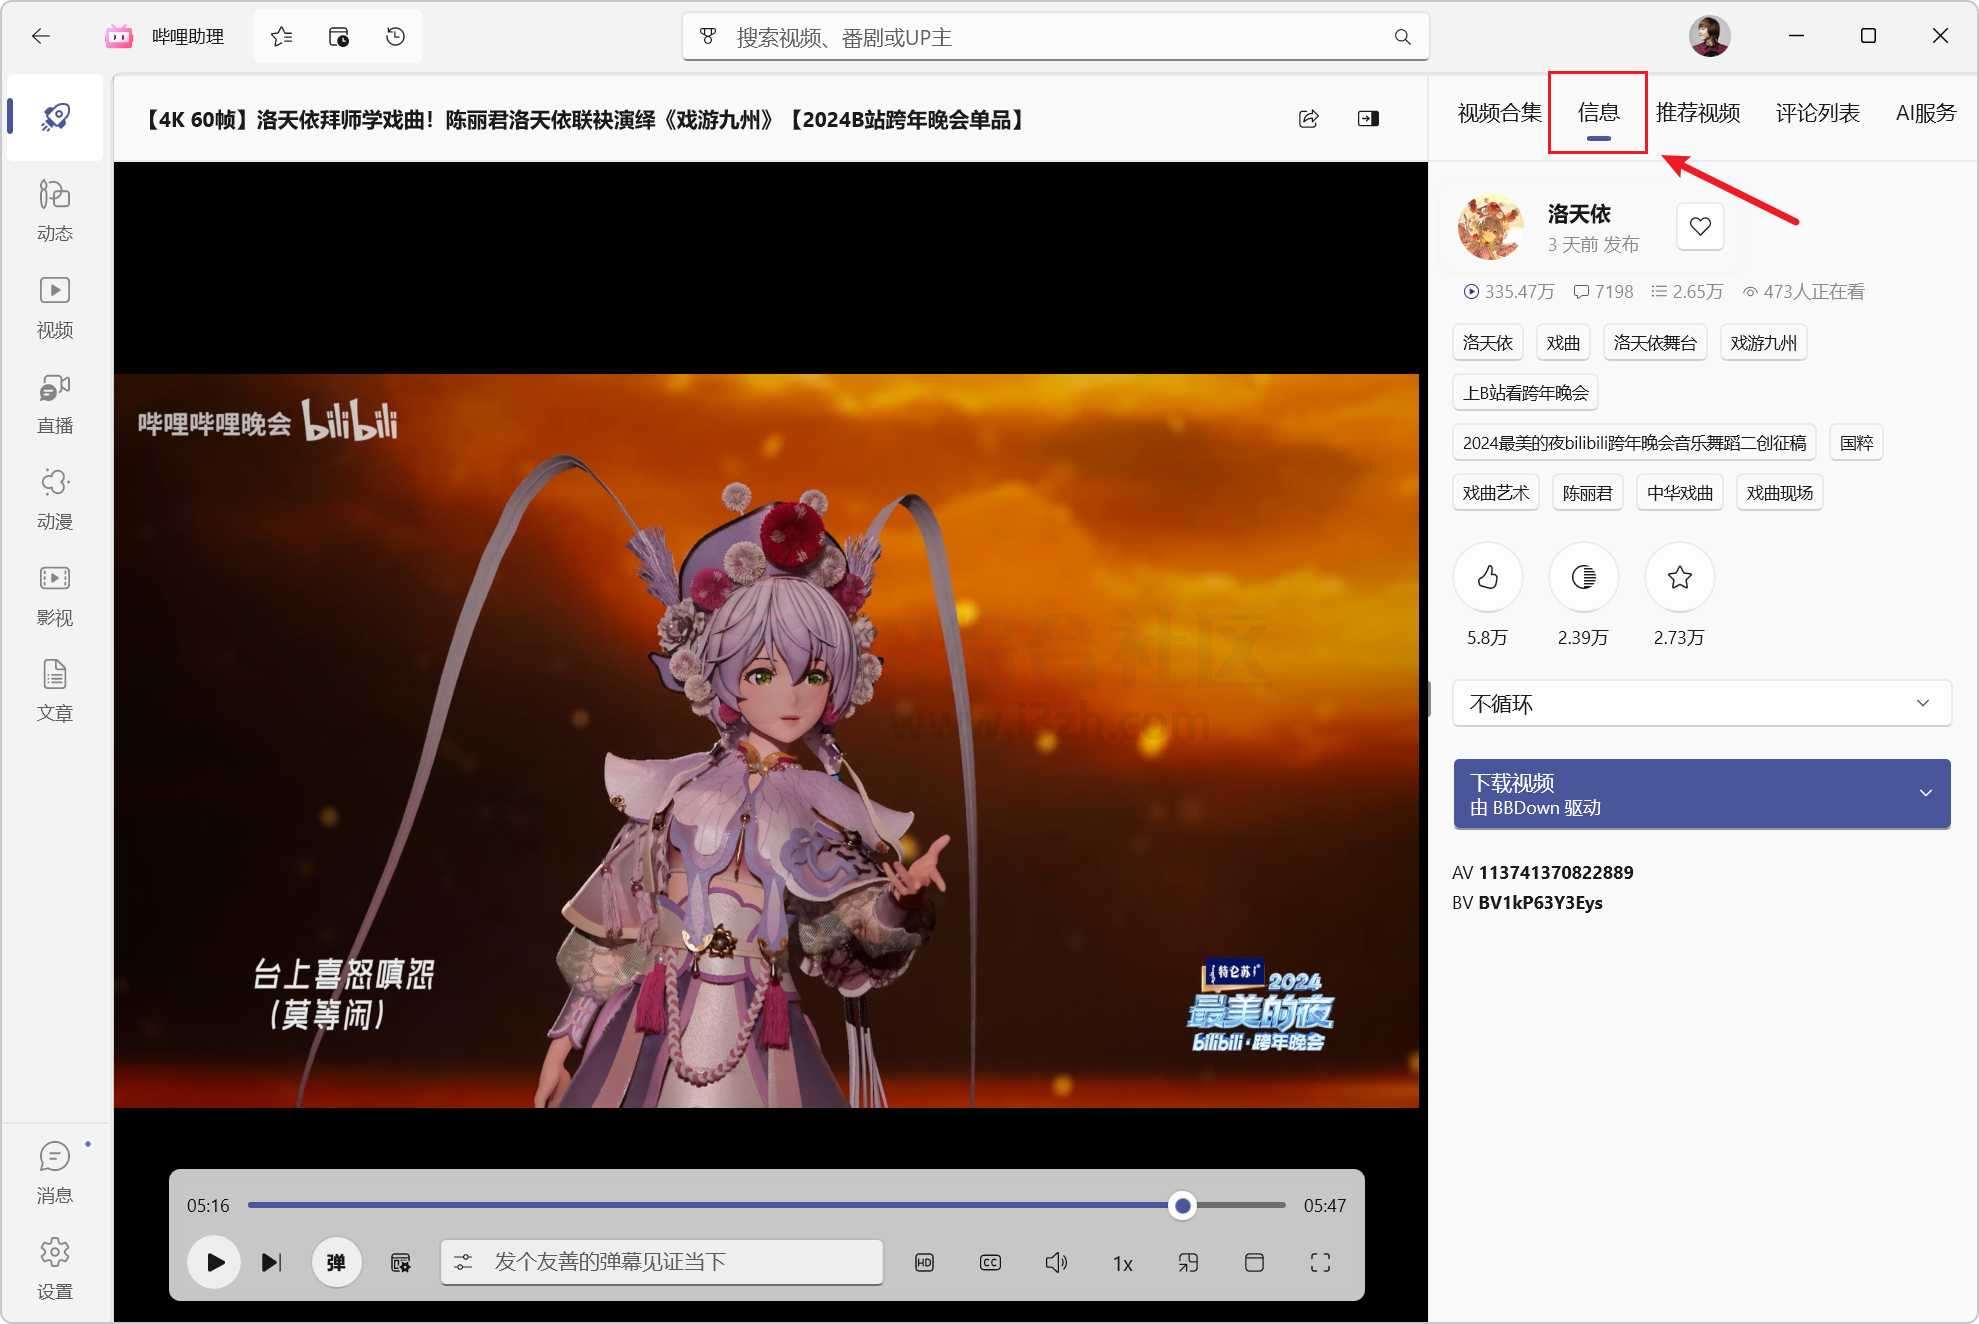Open favorites star list icon
1979x1324 pixels.
(x=281, y=37)
